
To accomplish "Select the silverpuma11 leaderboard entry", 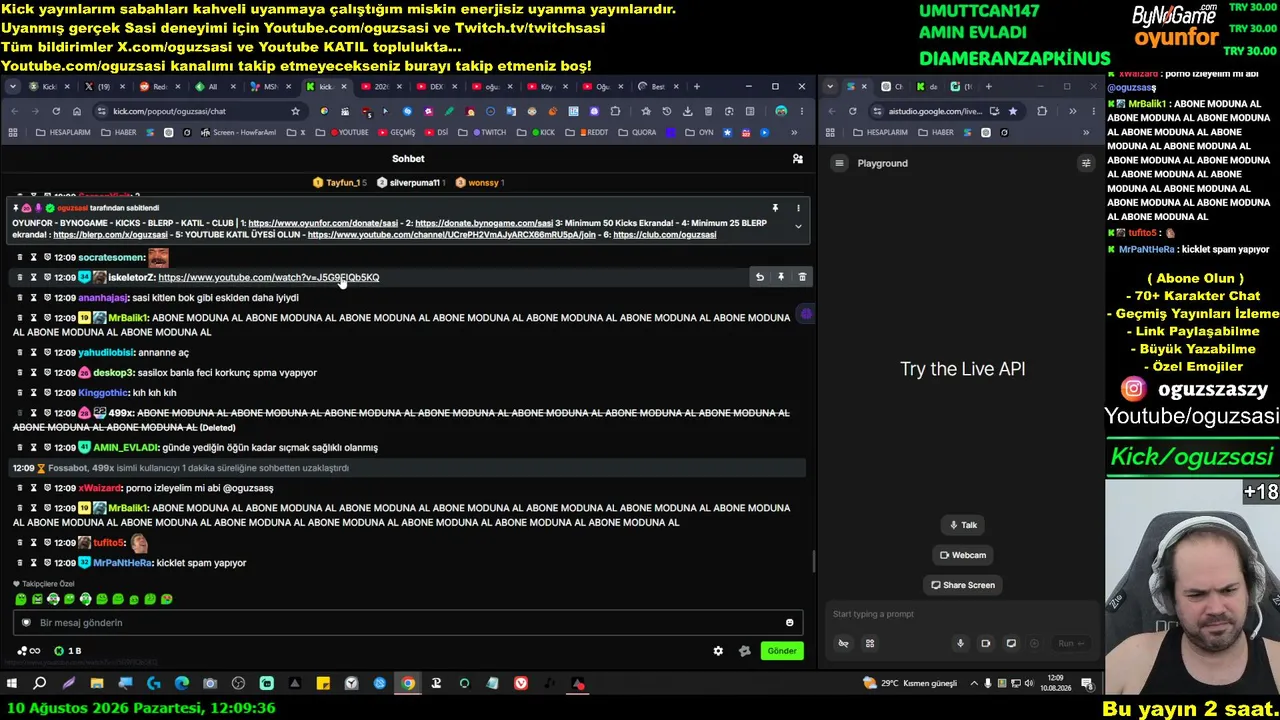I will [x=412, y=183].
